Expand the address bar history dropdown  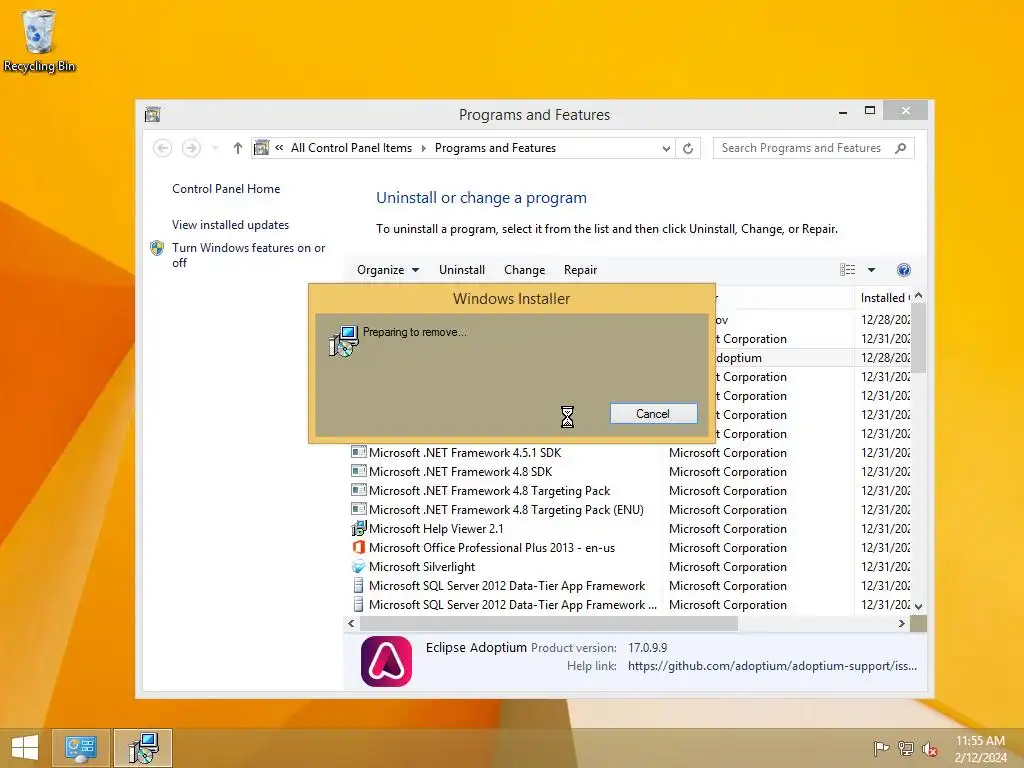[665, 148]
